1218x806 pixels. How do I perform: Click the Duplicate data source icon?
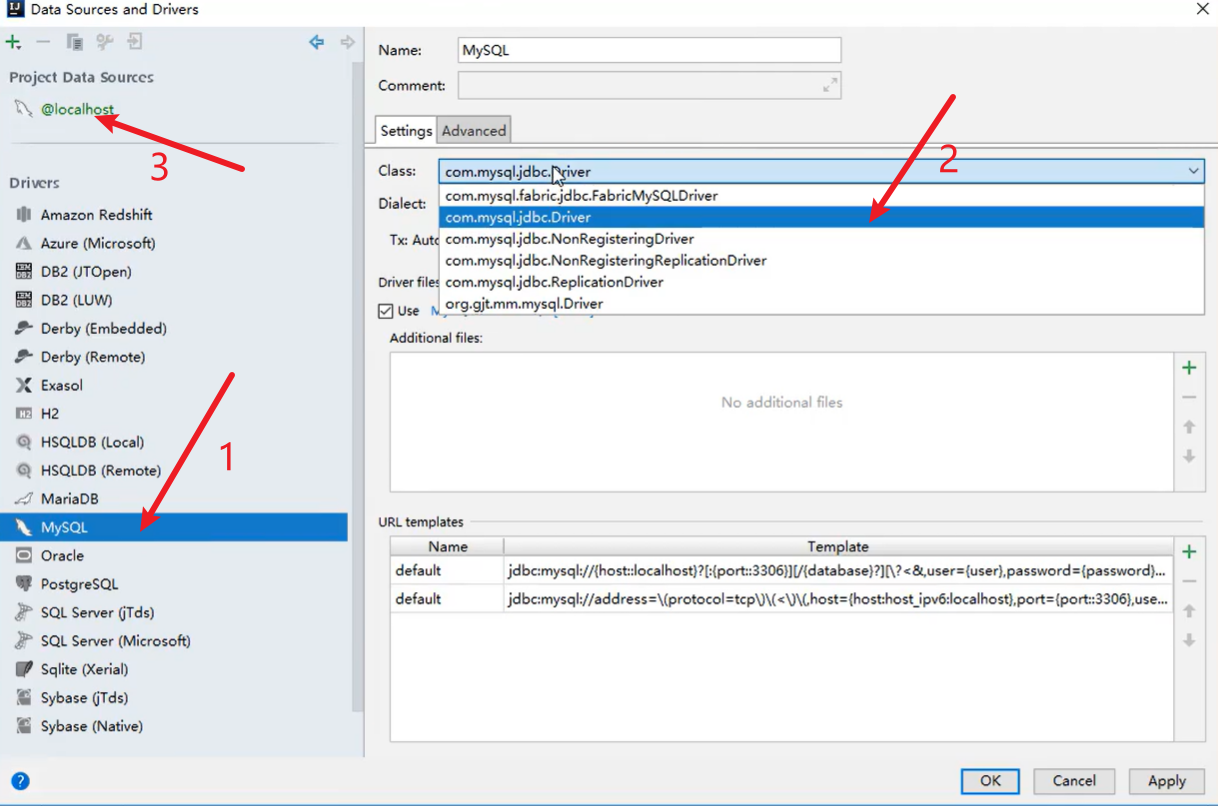pos(74,42)
